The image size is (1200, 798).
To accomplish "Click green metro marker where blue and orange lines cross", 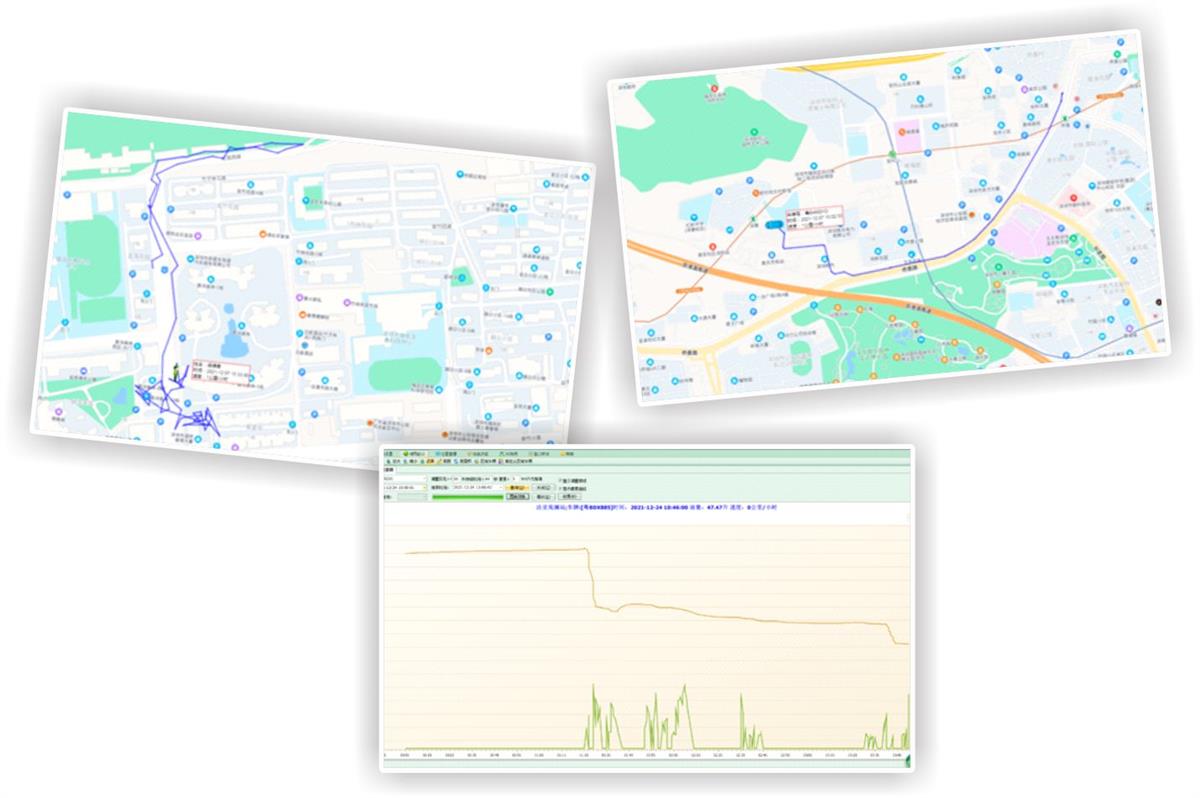I will click(891, 154).
